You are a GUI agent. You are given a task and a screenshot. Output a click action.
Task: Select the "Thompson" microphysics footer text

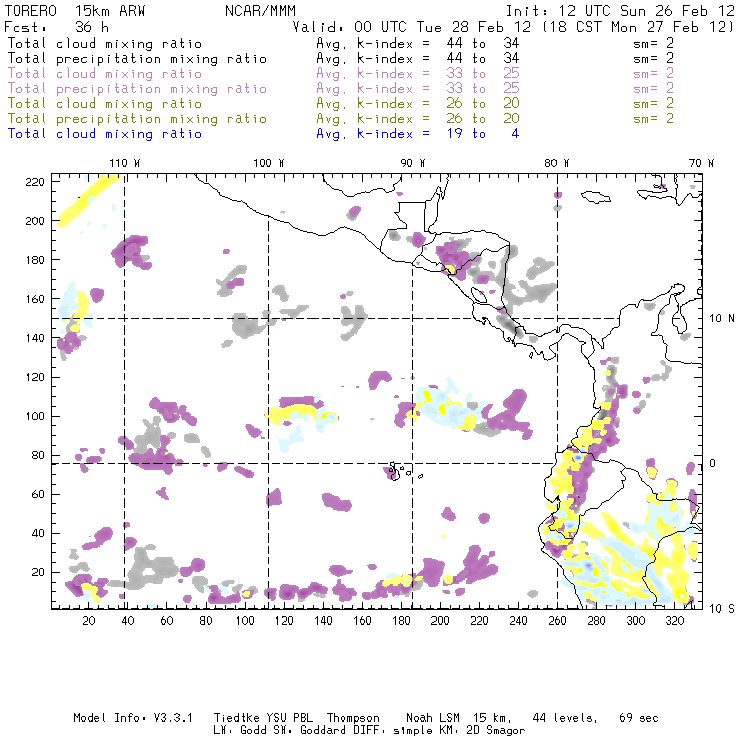click(x=353, y=718)
